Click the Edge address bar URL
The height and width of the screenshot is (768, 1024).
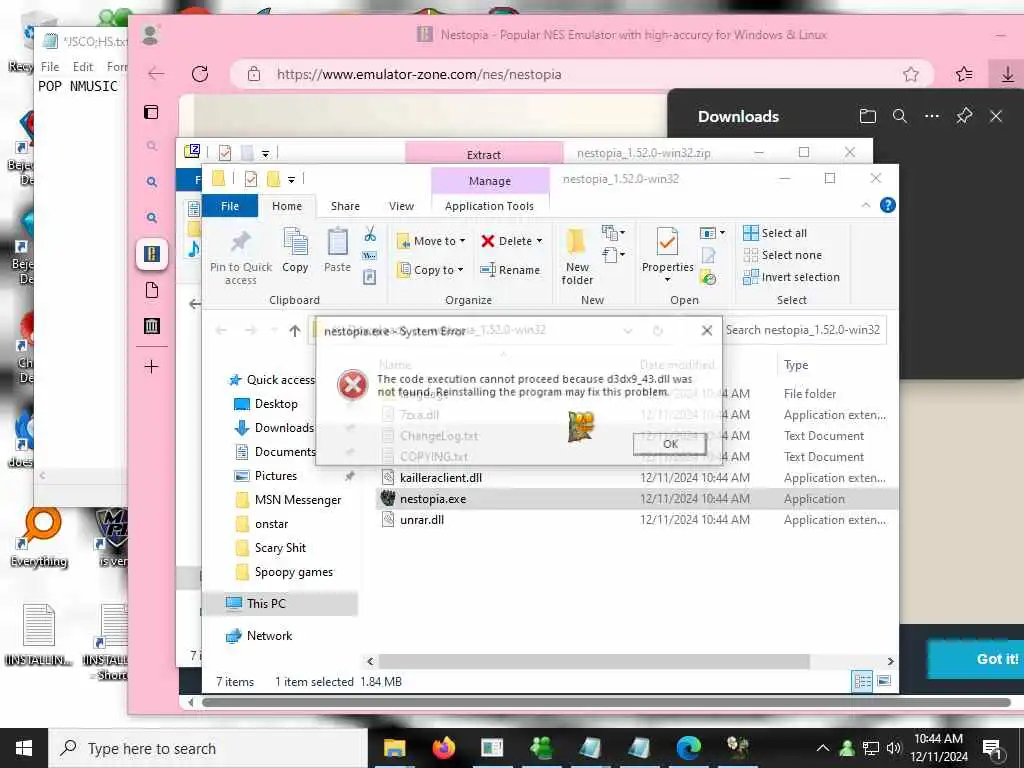point(419,74)
